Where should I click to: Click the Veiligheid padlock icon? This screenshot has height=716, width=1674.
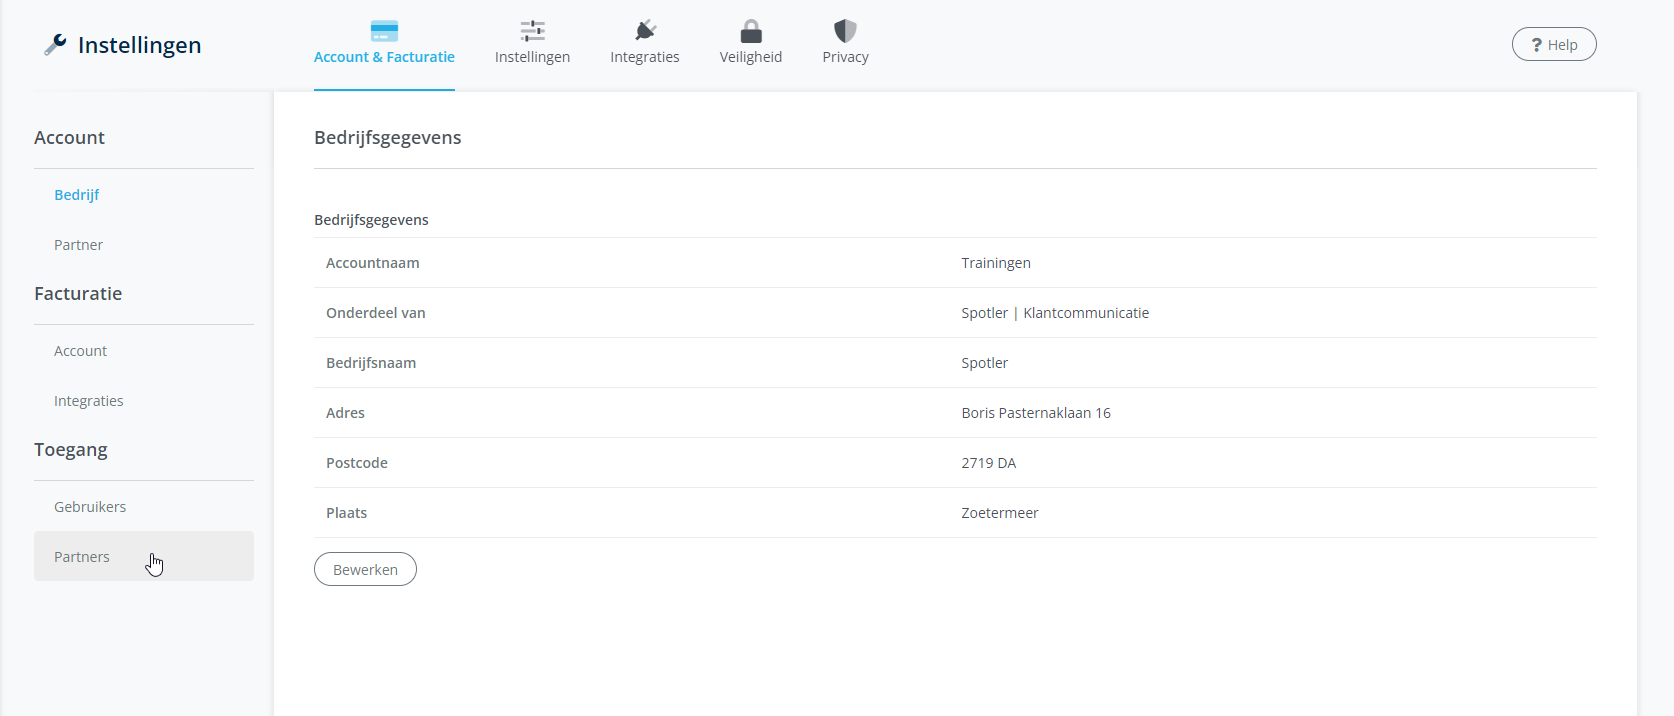pyautogui.click(x=751, y=31)
